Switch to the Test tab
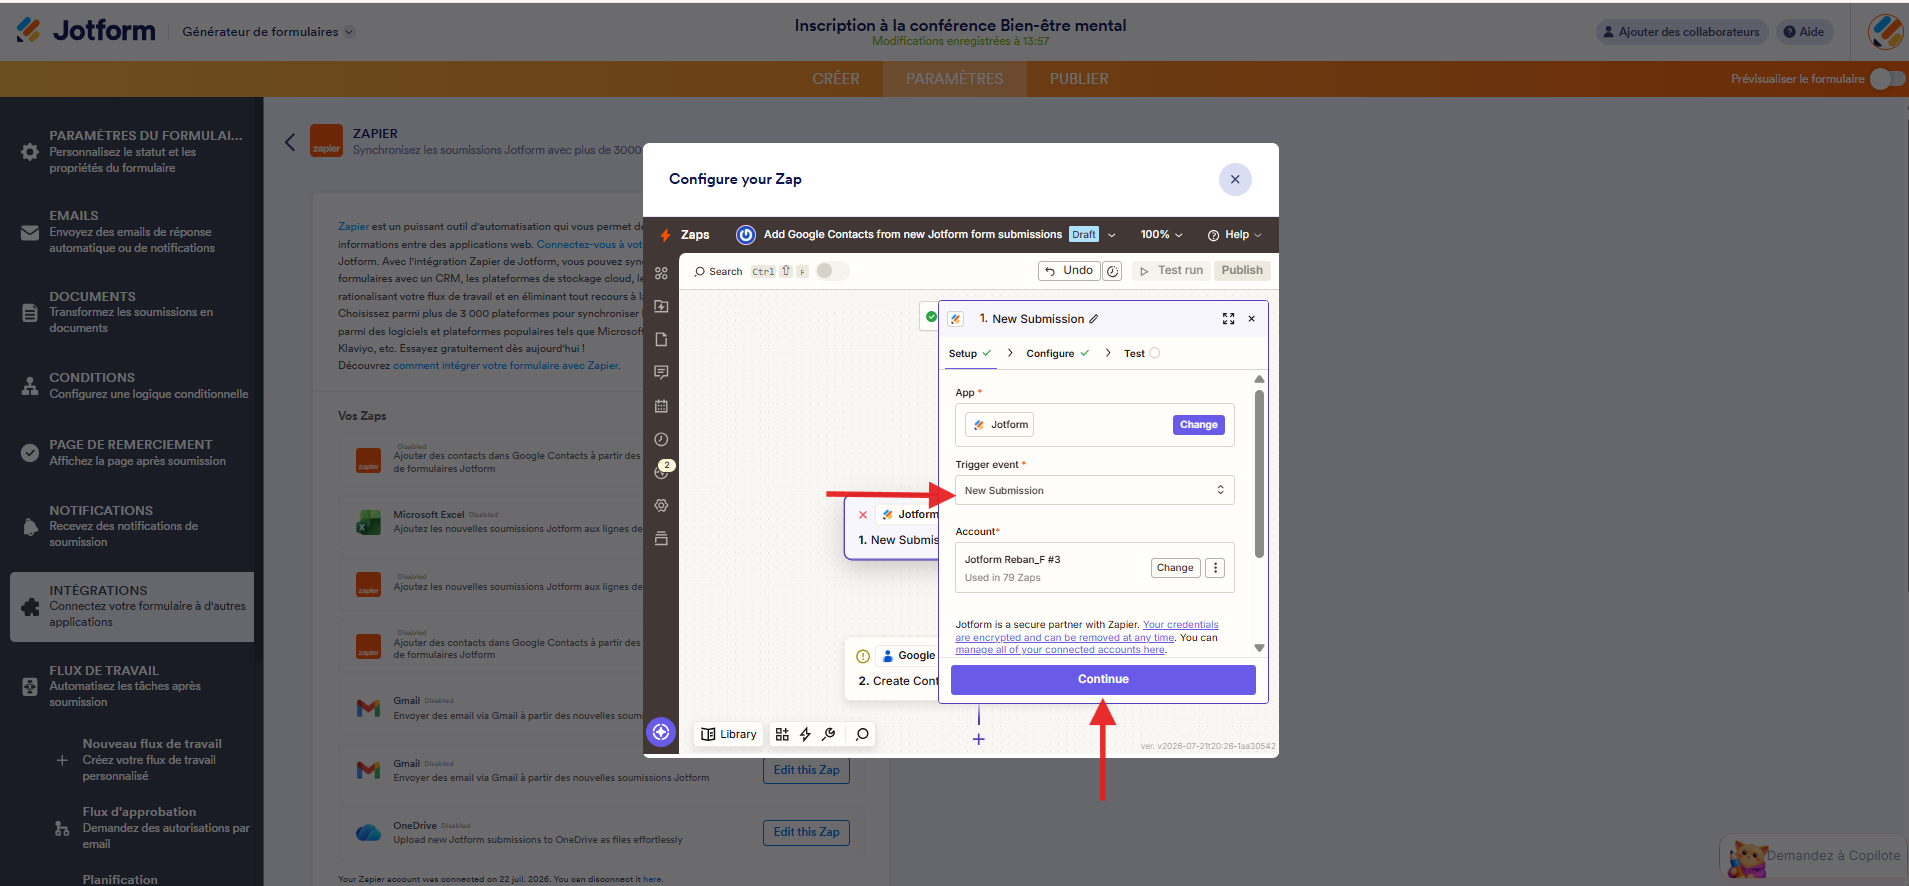Image resolution: width=1909 pixels, height=886 pixels. point(1141,353)
